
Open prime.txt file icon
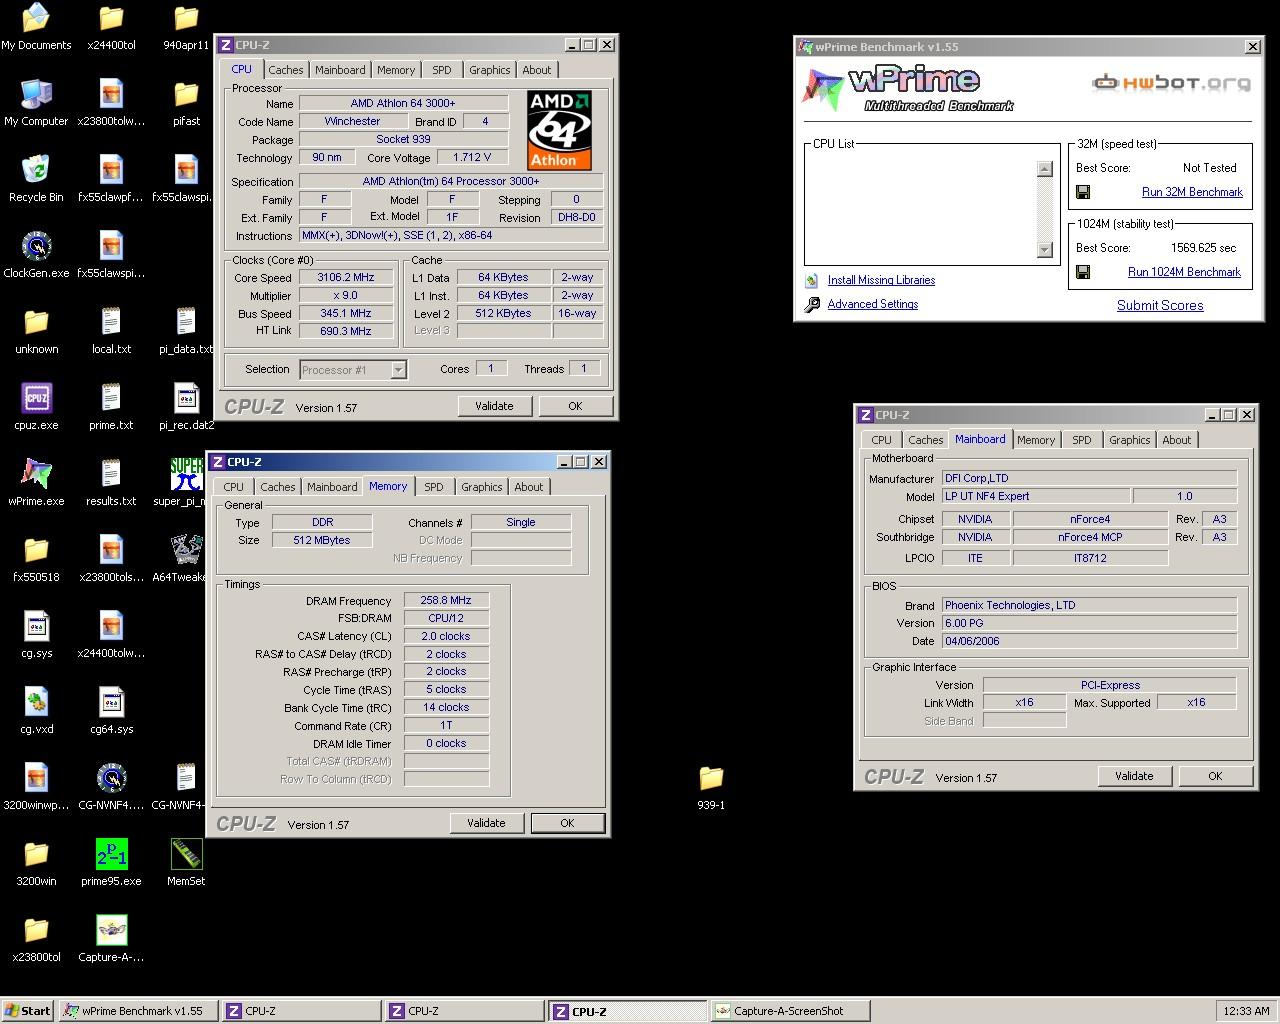(111, 398)
